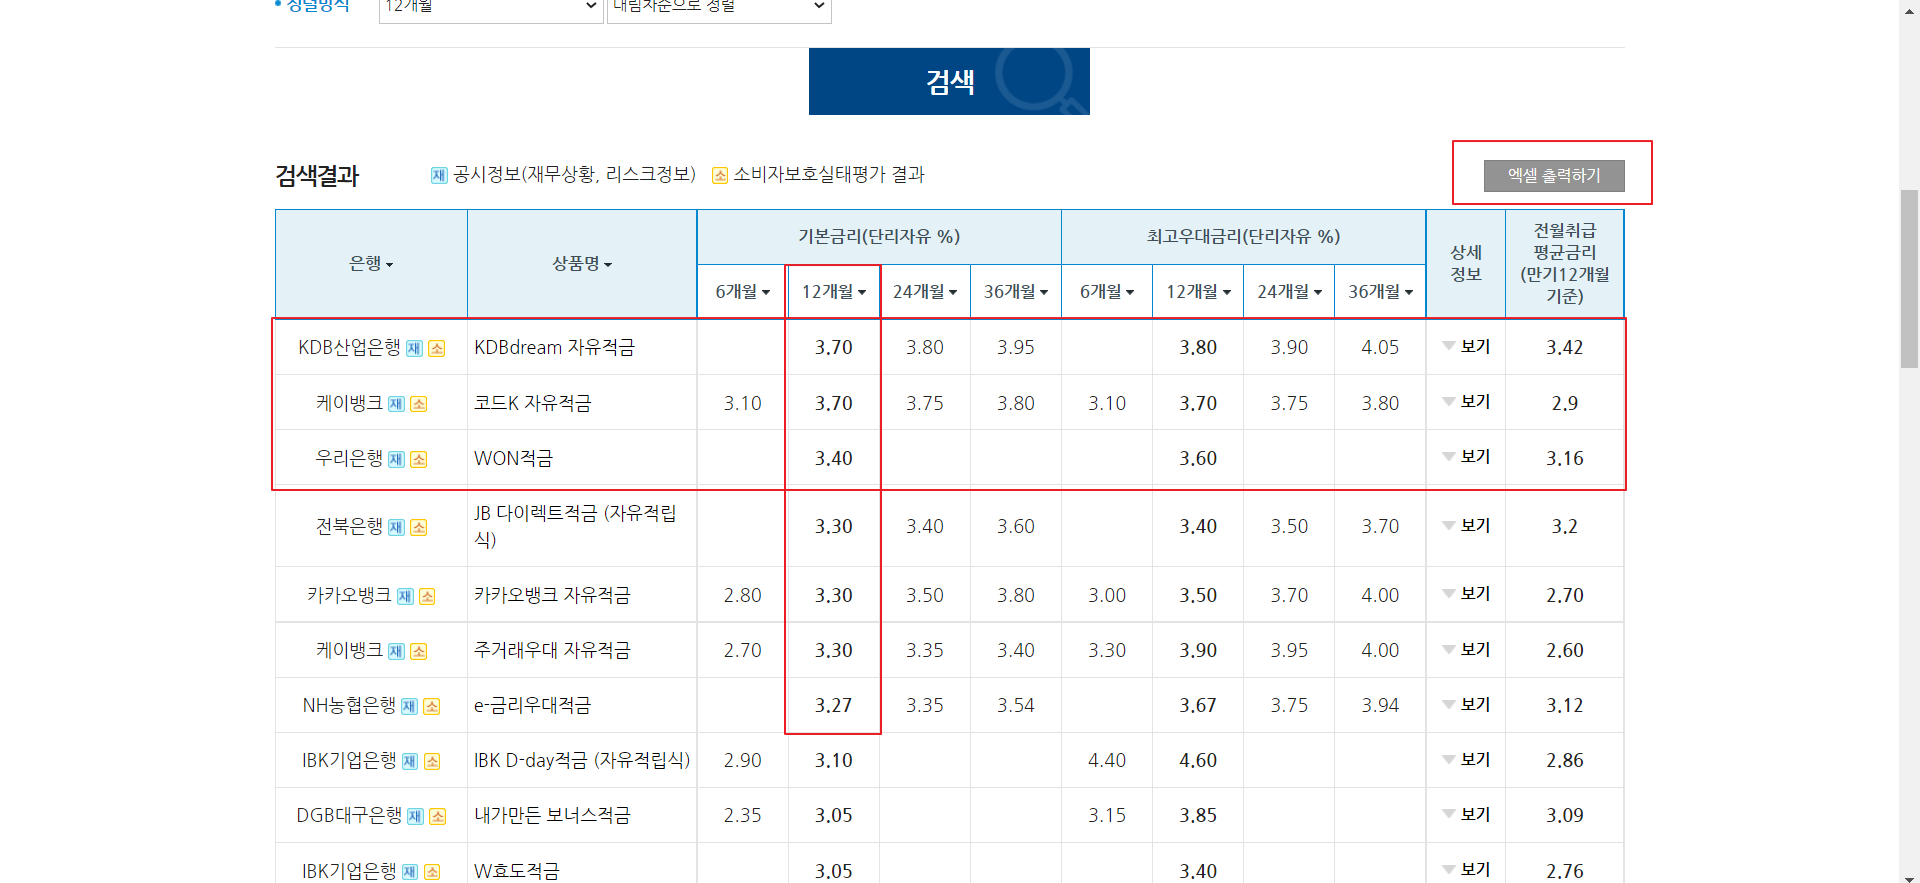Viewport: 1920px width, 883px height.
Task: Click bank name DGB대구은행
Action: pyautogui.click(x=349, y=815)
